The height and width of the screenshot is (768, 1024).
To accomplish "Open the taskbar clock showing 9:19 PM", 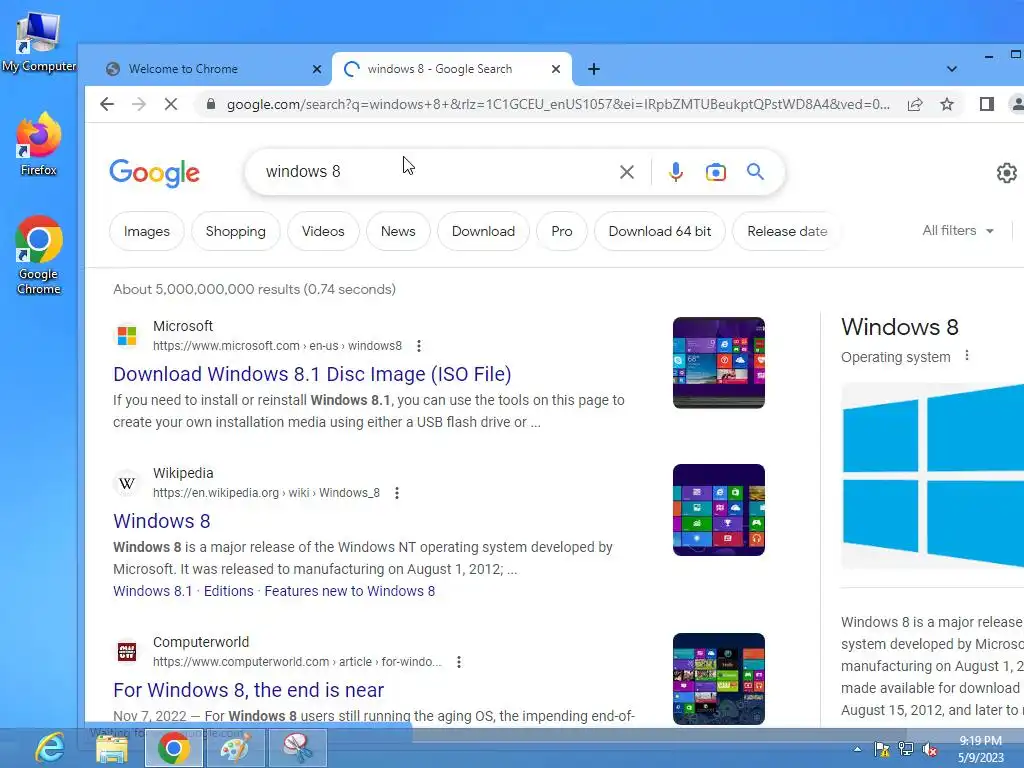I will (x=980, y=749).
